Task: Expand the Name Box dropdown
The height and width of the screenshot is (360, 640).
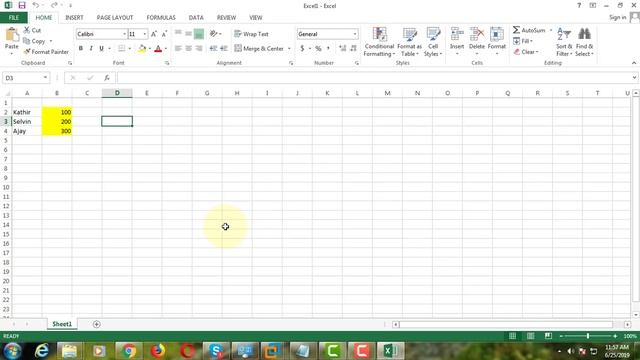Action: (45, 78)
